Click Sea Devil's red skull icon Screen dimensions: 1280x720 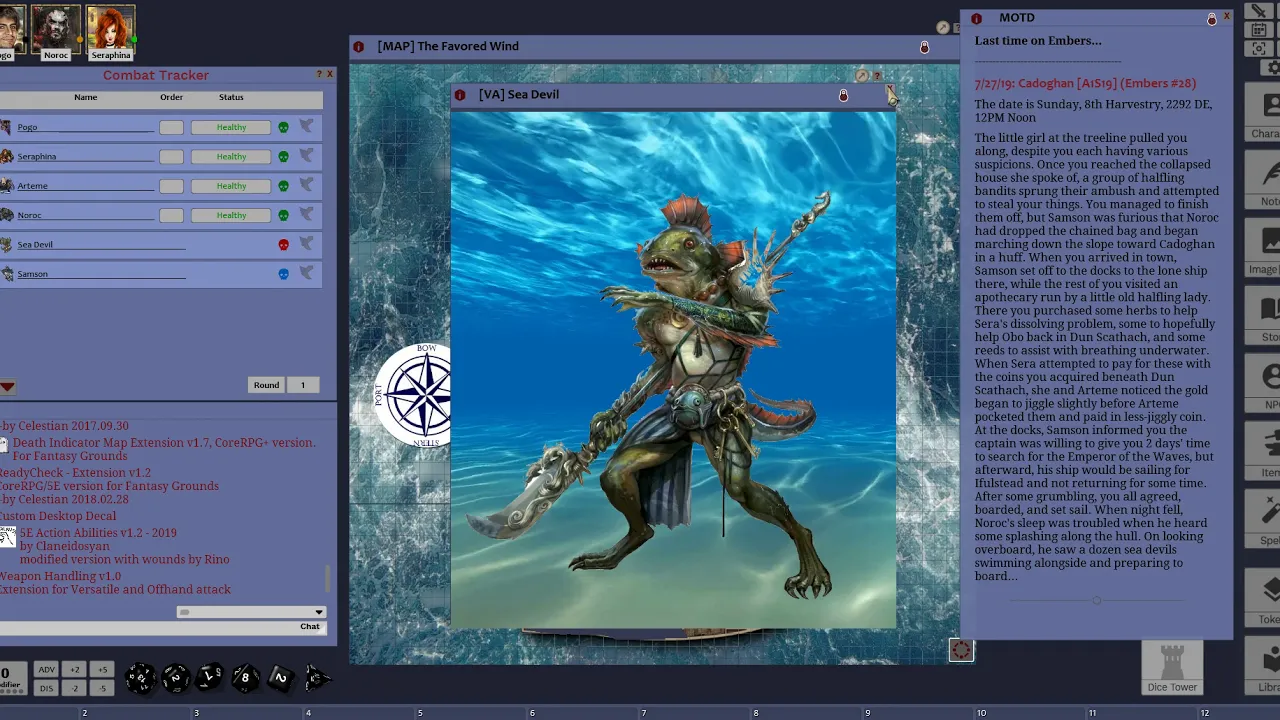tap(283, 244)
